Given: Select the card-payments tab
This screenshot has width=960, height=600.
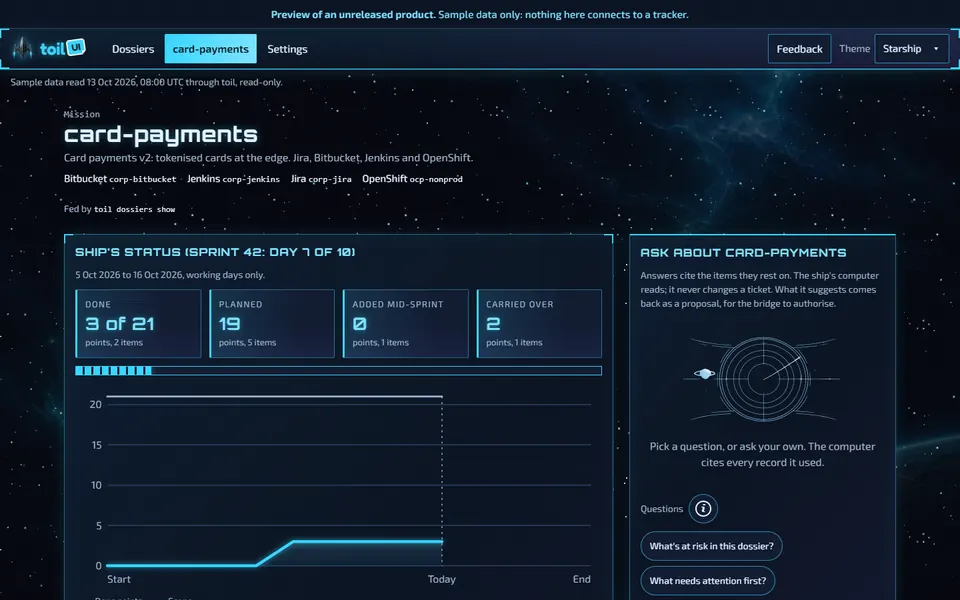Looking at the screenshot, I should (211, 49).
